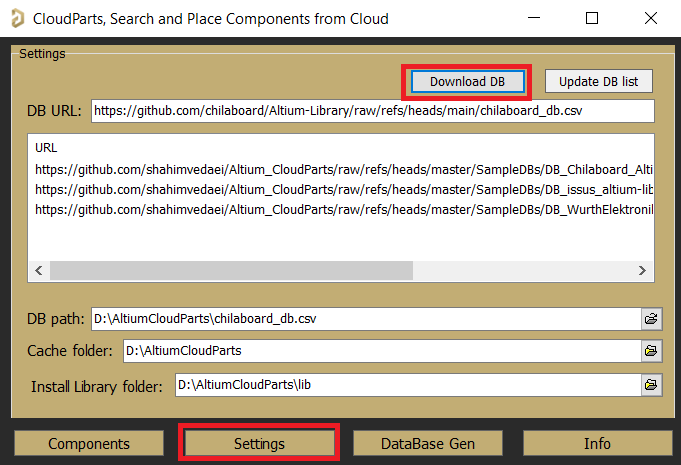Browse for Cache folder icon
The width and height of the screenshot is (681, 465).
[651, 351]
